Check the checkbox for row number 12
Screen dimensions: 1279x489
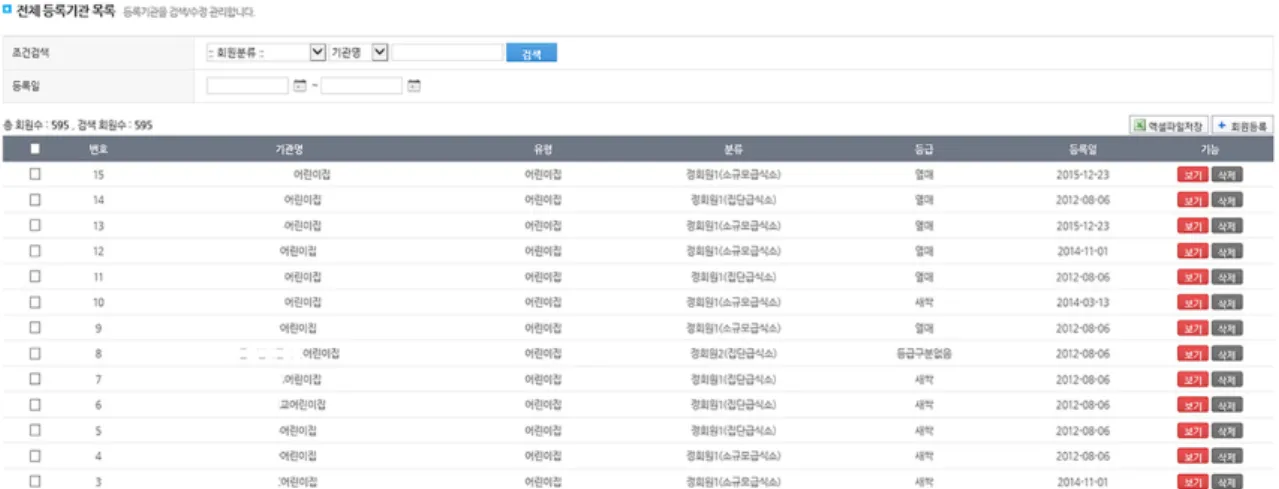35,251
